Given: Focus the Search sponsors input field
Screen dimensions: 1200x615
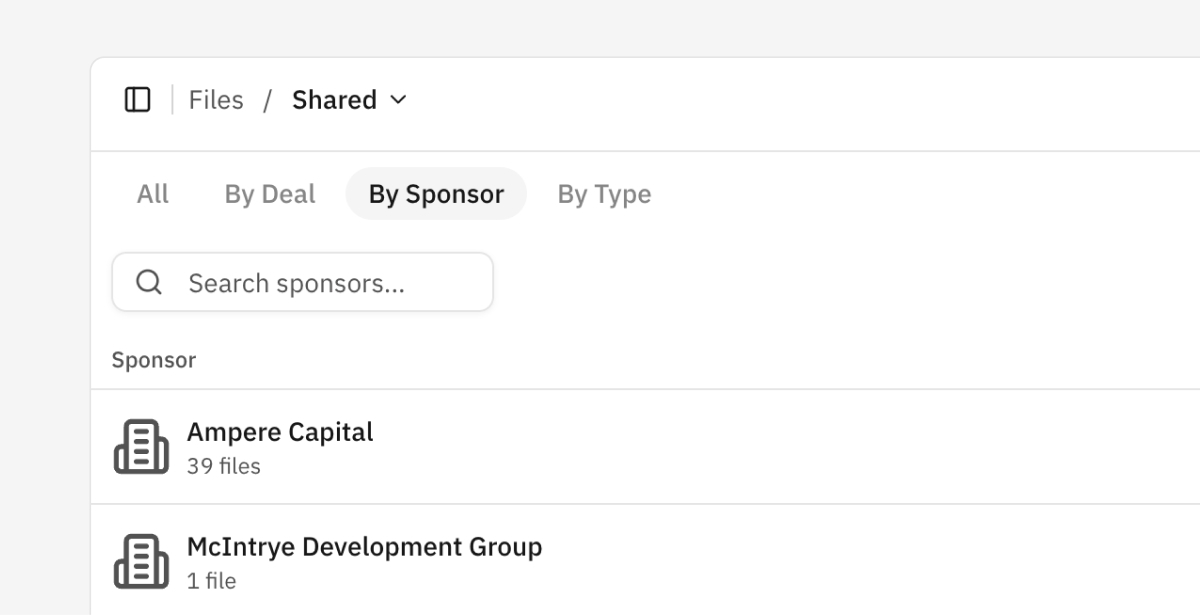Looking at the screenshot, I should point(320,283).
